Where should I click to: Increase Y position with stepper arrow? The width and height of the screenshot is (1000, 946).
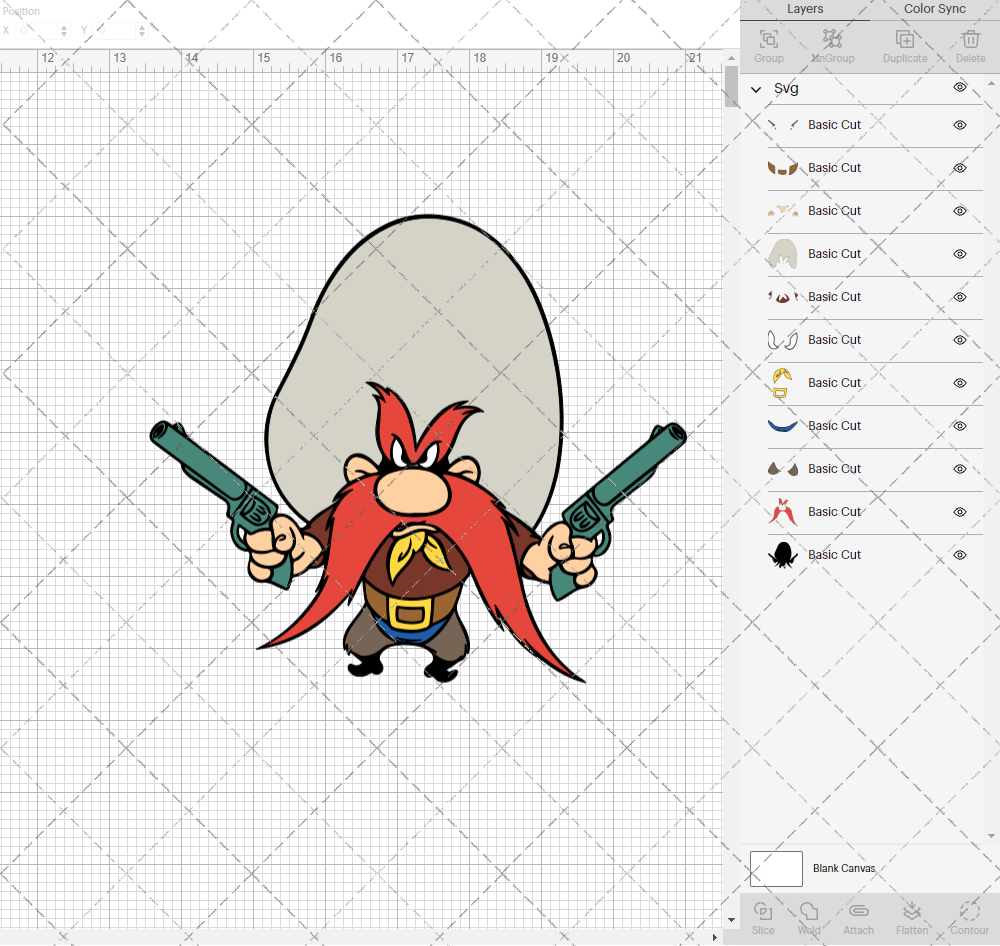142,27
